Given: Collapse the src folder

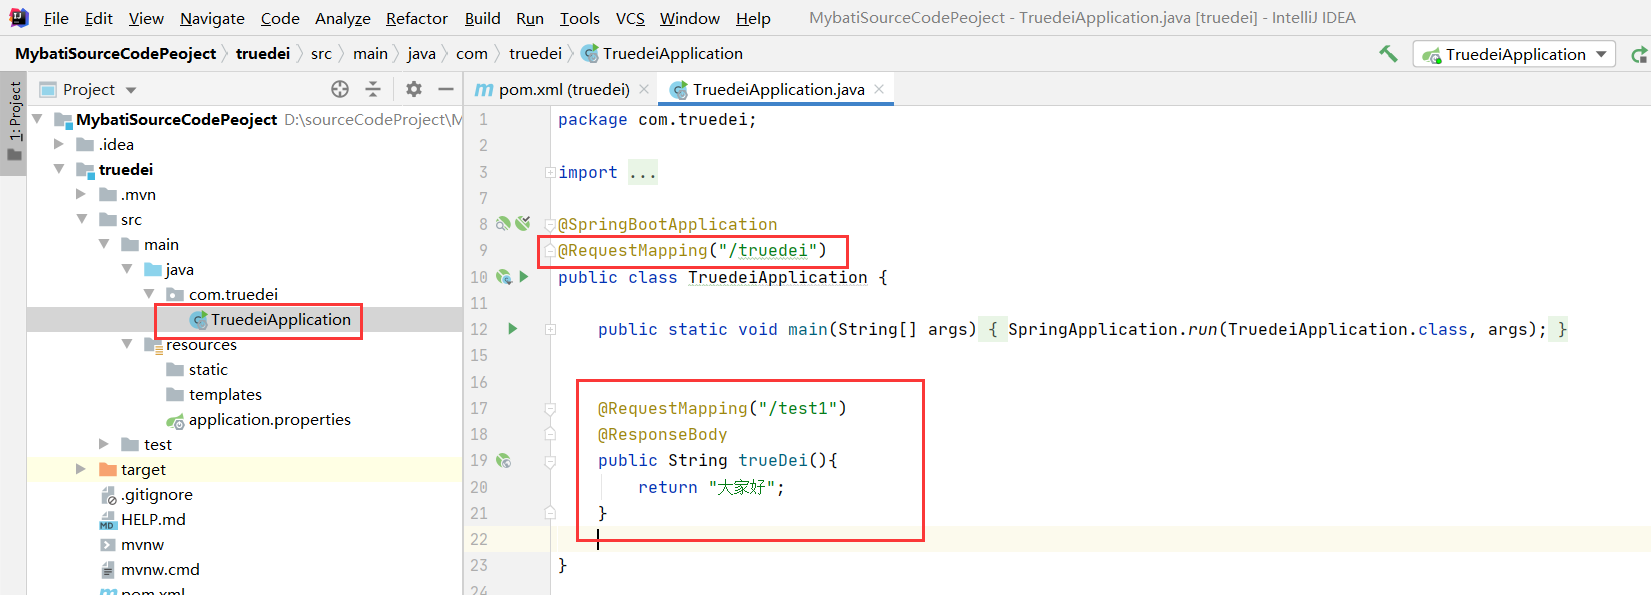Looking at the screenshot, I should click(x=82, y=219).
